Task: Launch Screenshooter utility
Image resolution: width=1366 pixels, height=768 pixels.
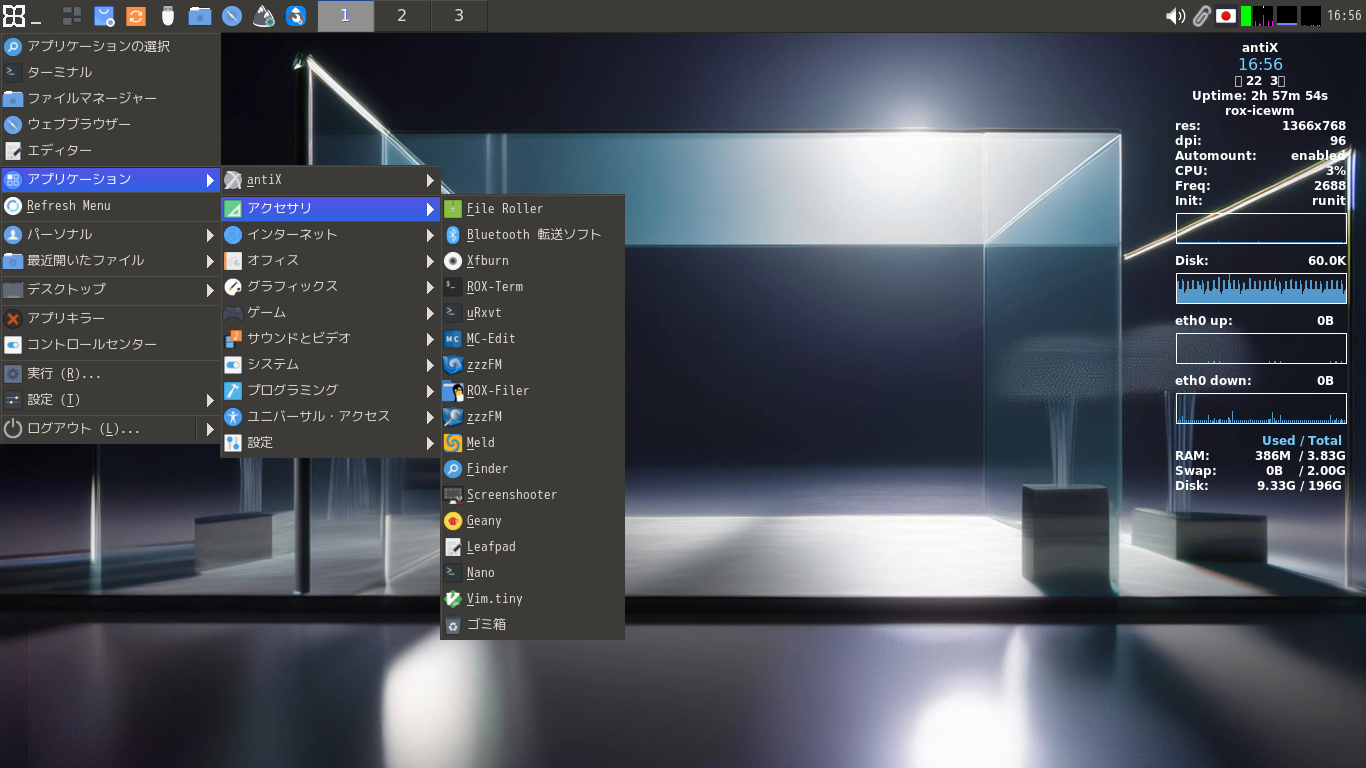Action: (511, 495)
